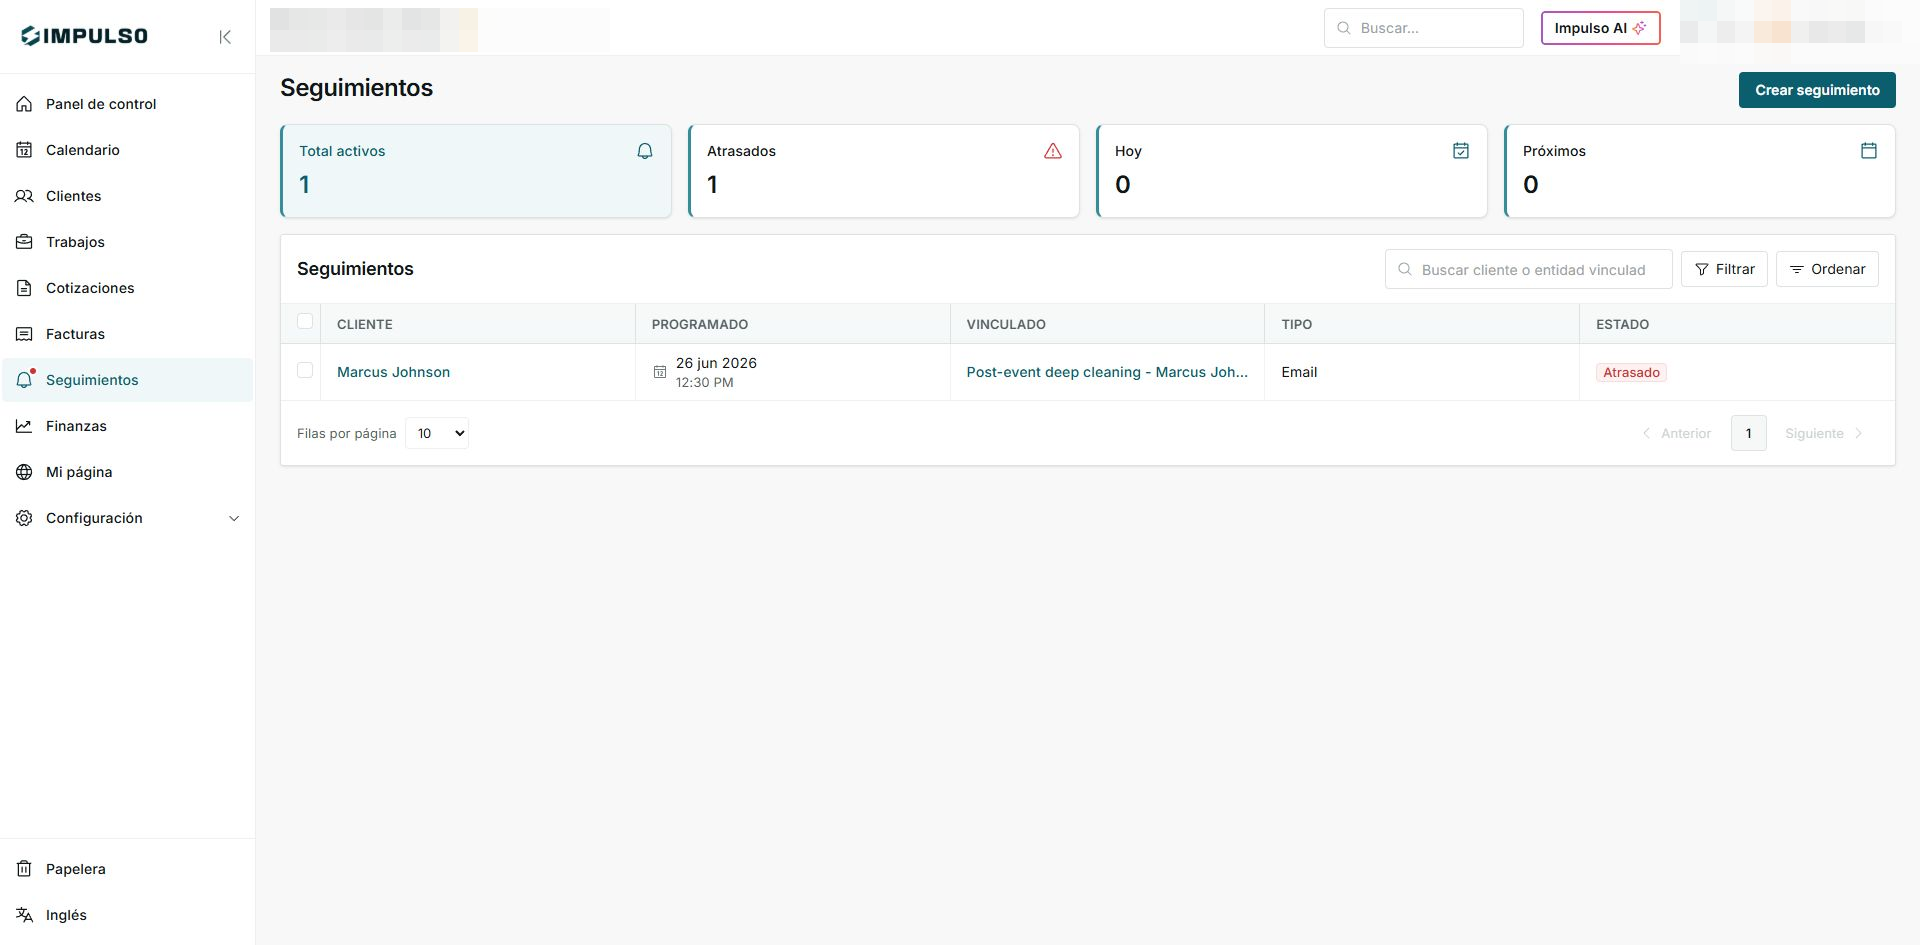Open Panel de control page

coord(127,104)
